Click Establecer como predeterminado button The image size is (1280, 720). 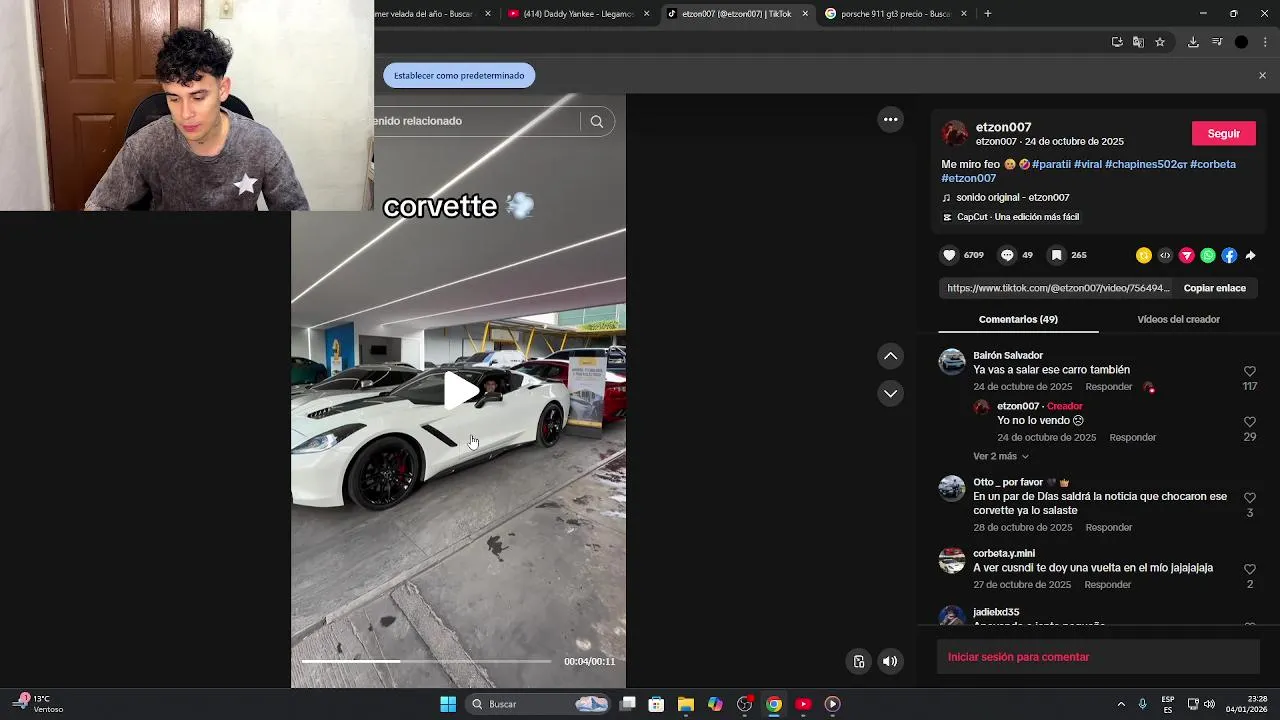459,75
